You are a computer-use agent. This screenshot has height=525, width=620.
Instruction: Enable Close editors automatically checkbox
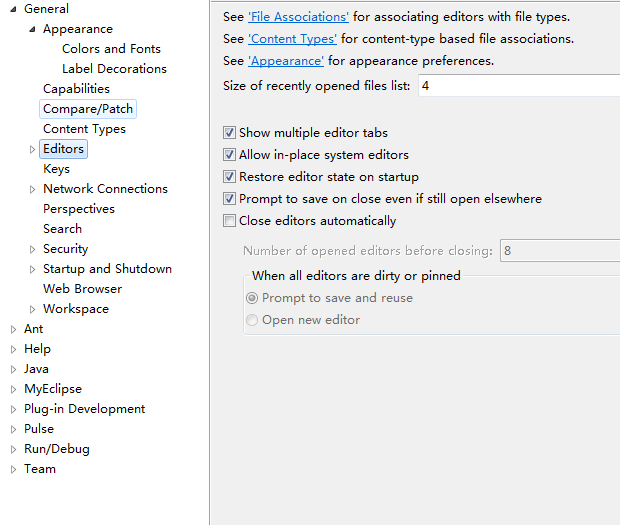[x=230, y=221]
